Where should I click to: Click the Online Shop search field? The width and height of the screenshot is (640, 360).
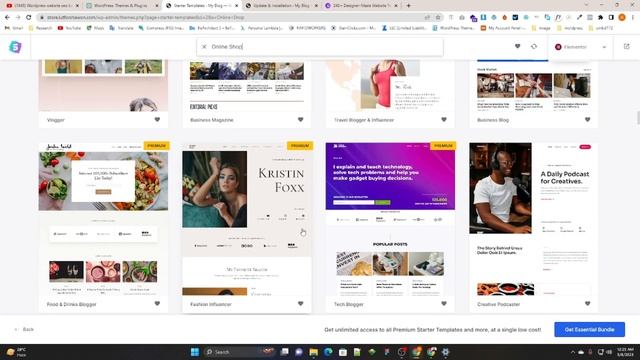[x=320, y=47]
